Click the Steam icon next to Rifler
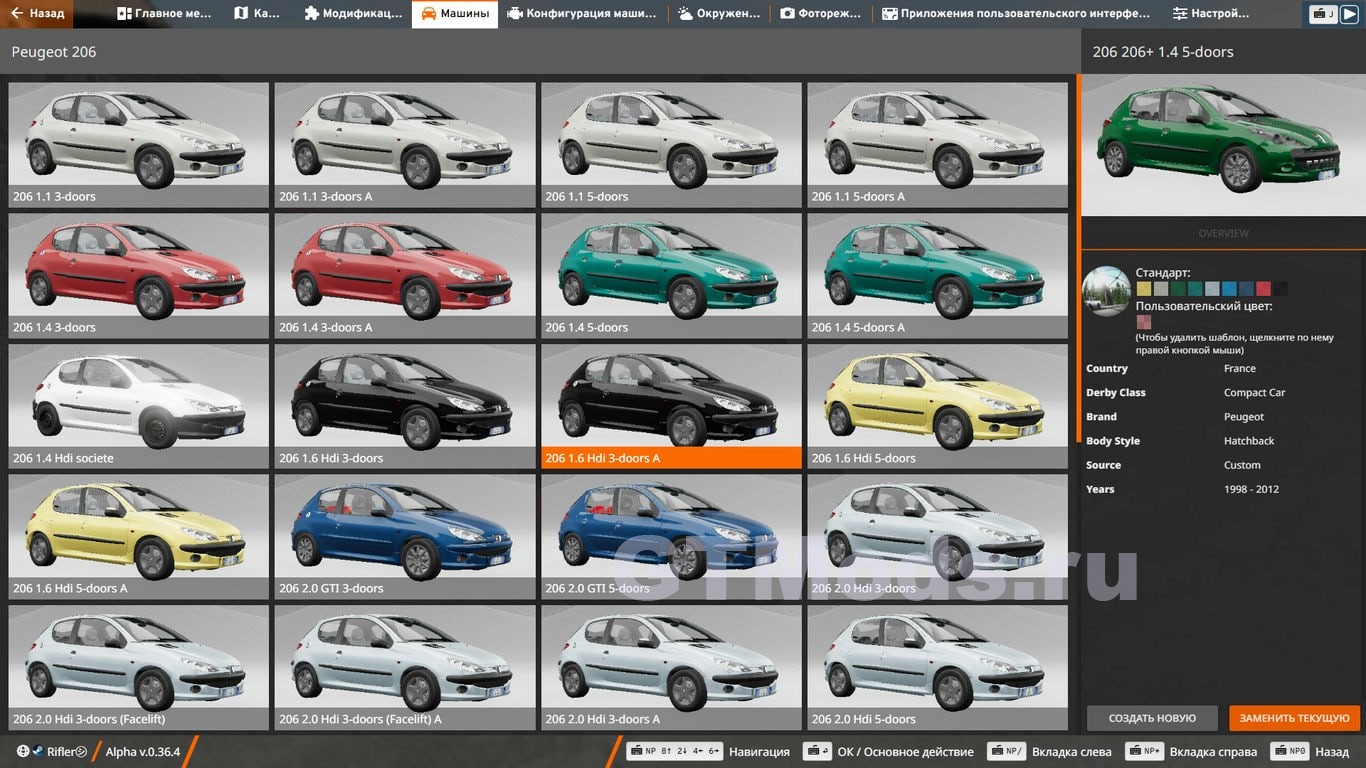 point(38,752)
